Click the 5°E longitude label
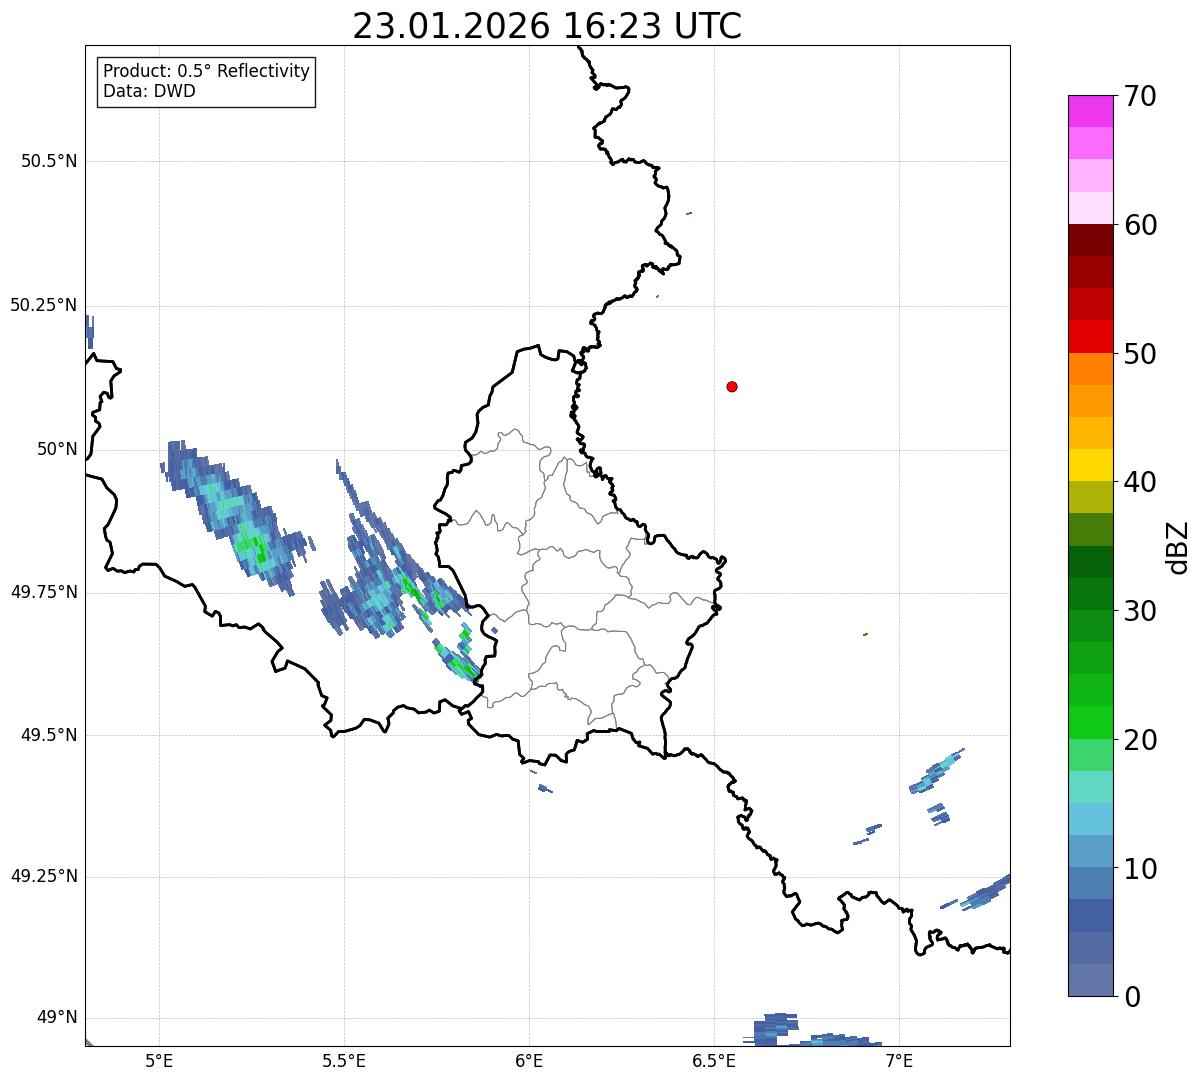The width and height of the screenshot is (1202, 1081). click(x=159, y=1060)
